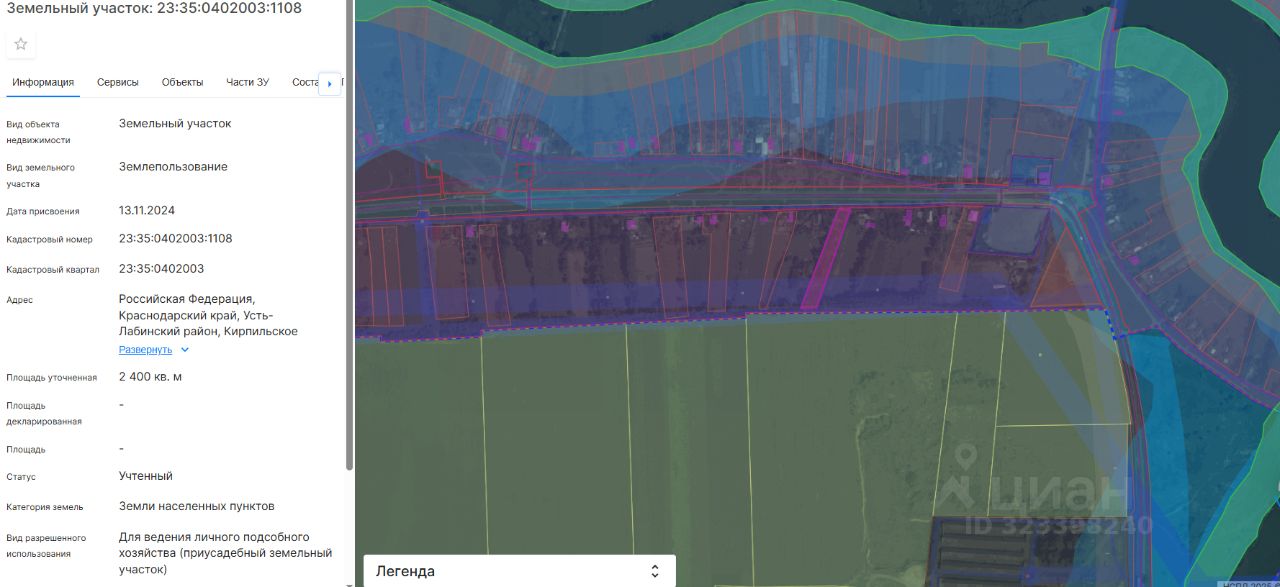Click the Статус field label

(x=21, y=477)
